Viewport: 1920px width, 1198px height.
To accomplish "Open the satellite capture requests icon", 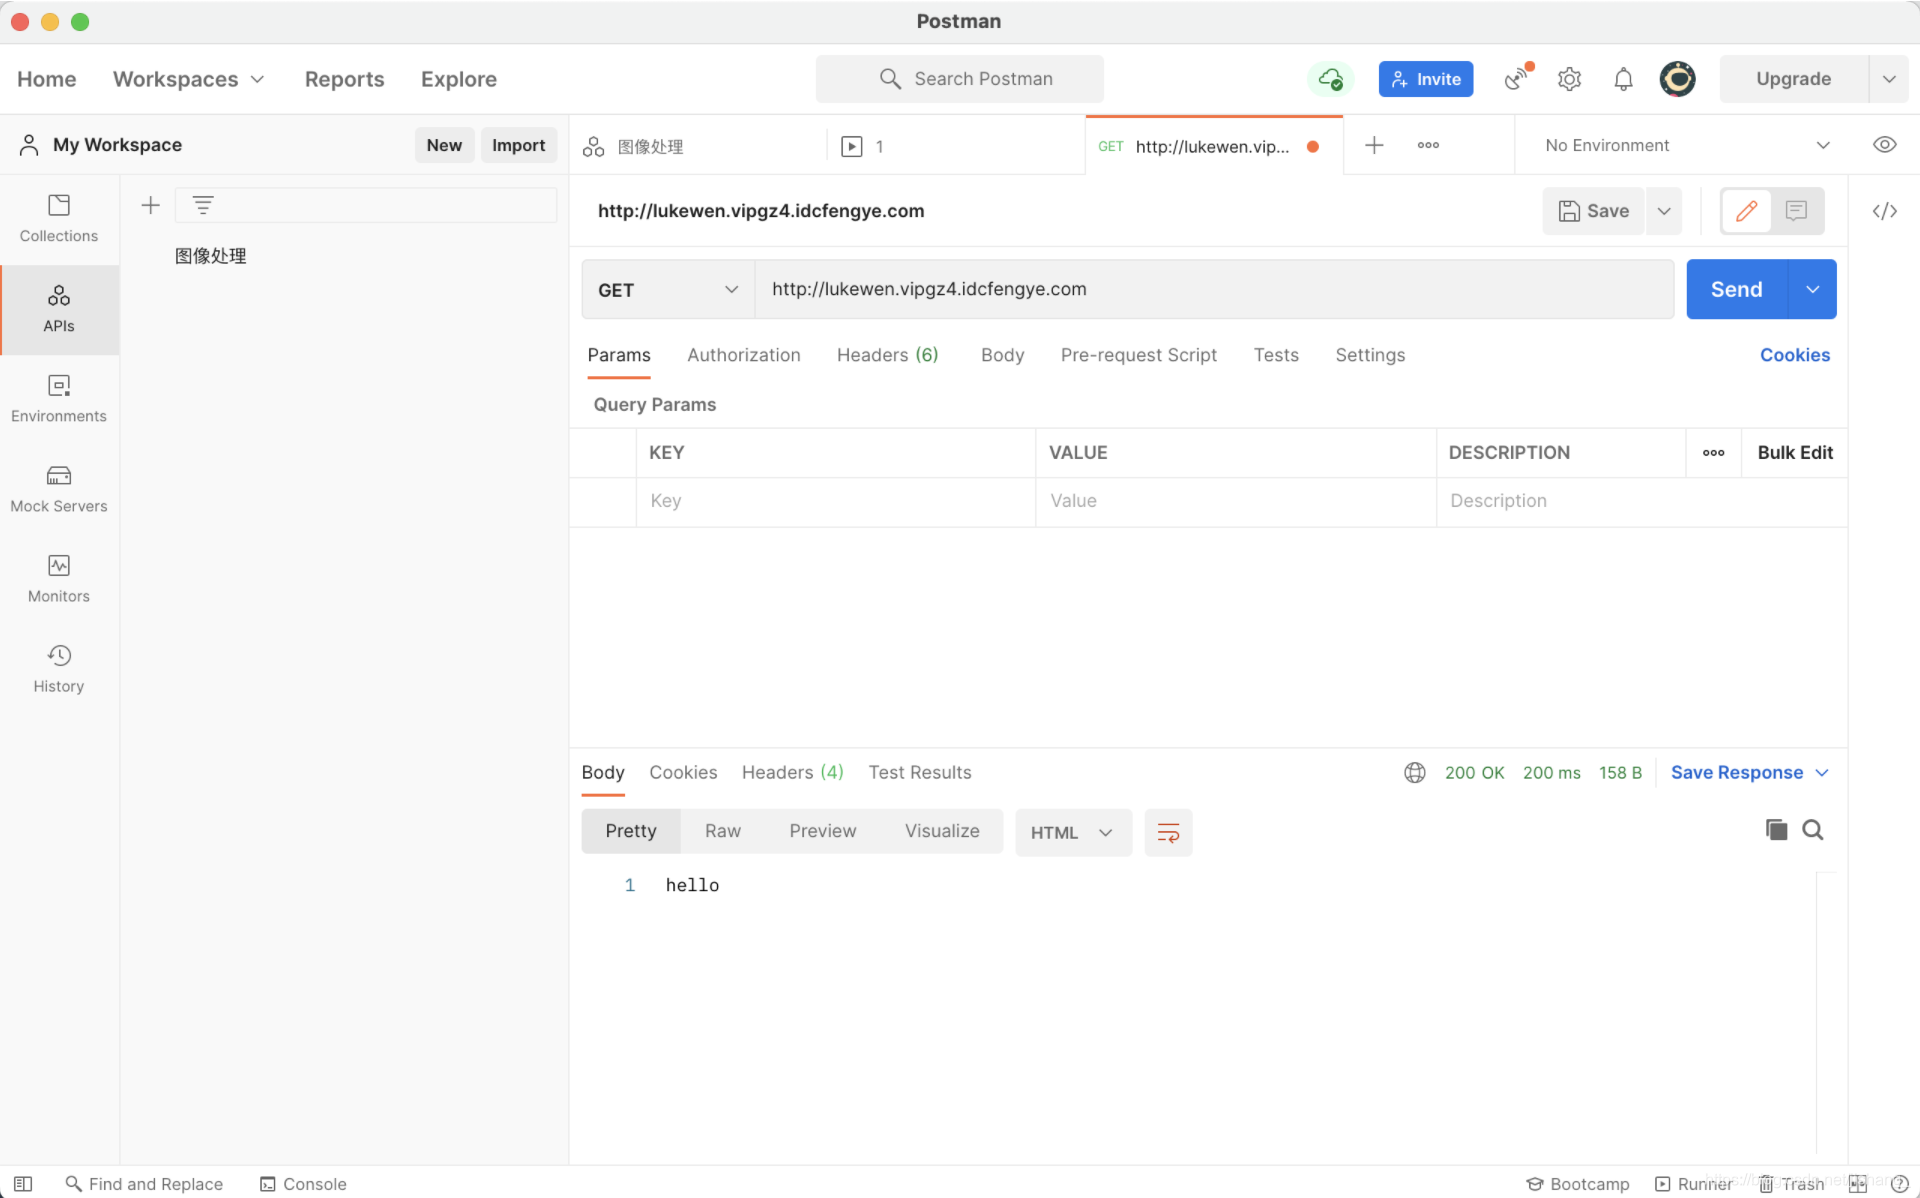I will coord(1518,78).
